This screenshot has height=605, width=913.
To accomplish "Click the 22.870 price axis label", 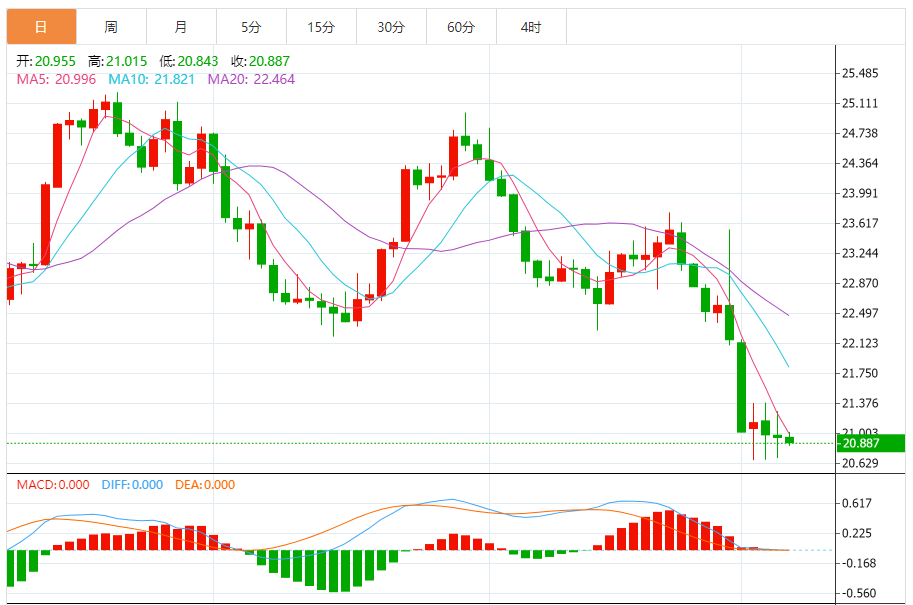I will tap(860, 284).
